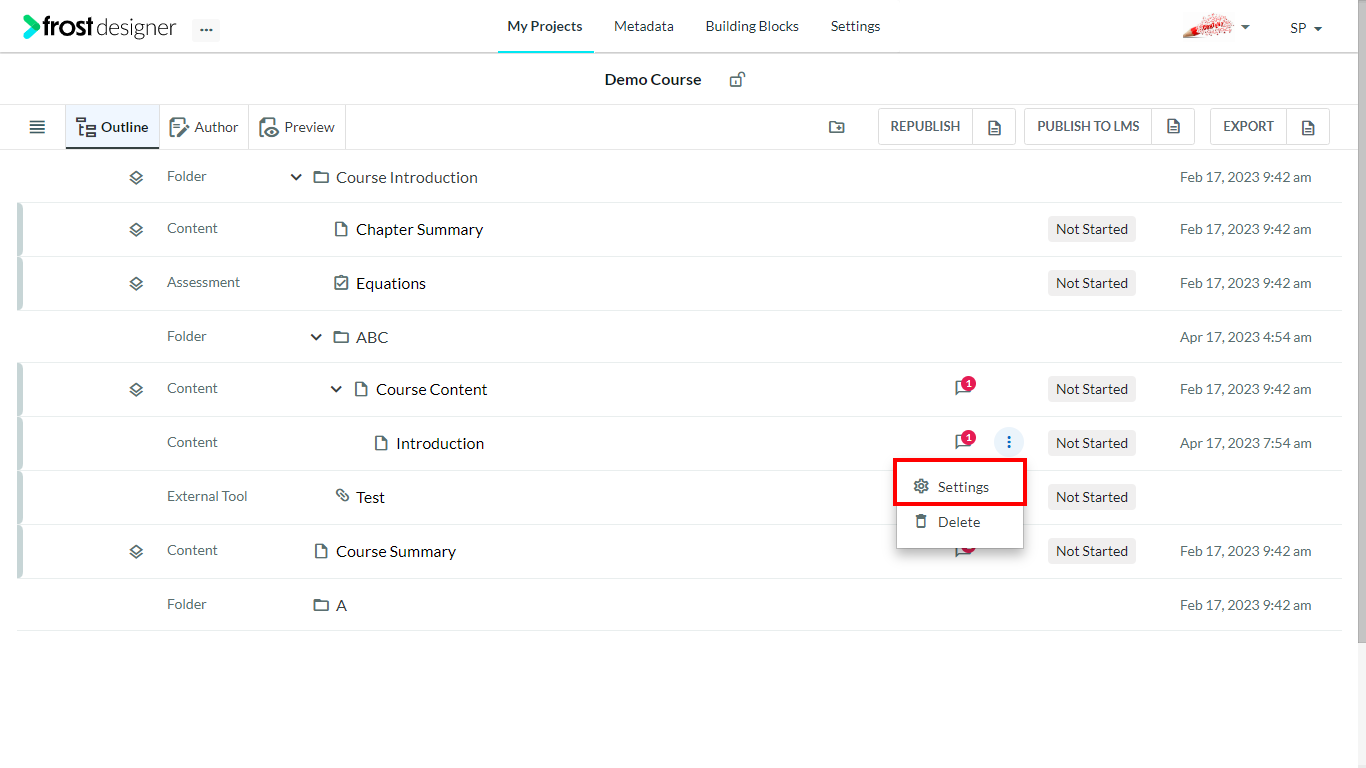Click the frost designer logo
Image resolution: width=1366 pixels, height=768 pixels.
pyautogui.click(x=100, y=28)
